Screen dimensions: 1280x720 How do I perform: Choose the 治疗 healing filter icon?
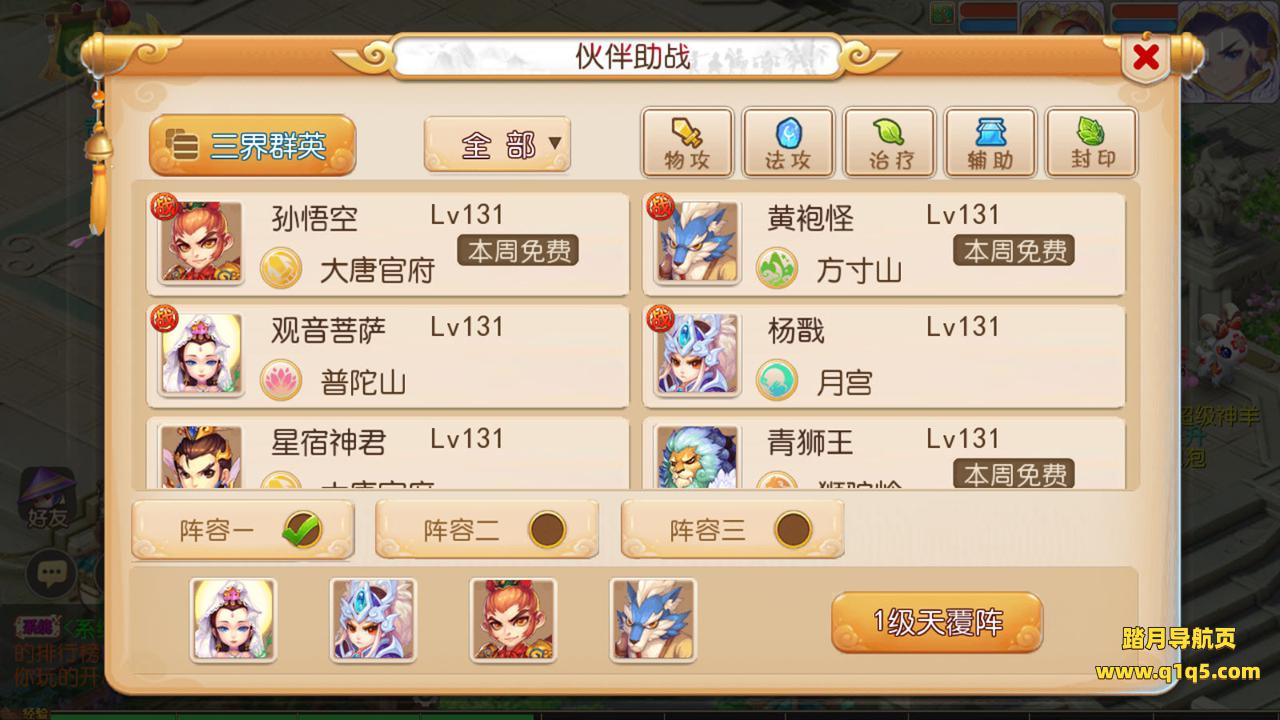[889, 143]
